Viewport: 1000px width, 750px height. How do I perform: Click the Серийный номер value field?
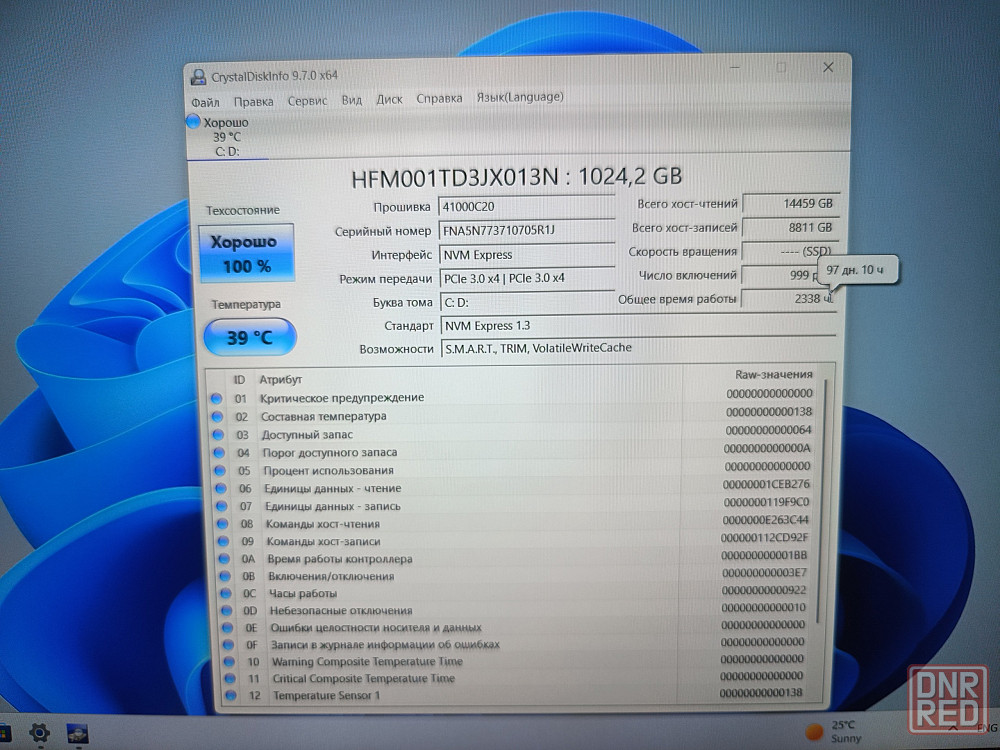click(x=526, y=230)
